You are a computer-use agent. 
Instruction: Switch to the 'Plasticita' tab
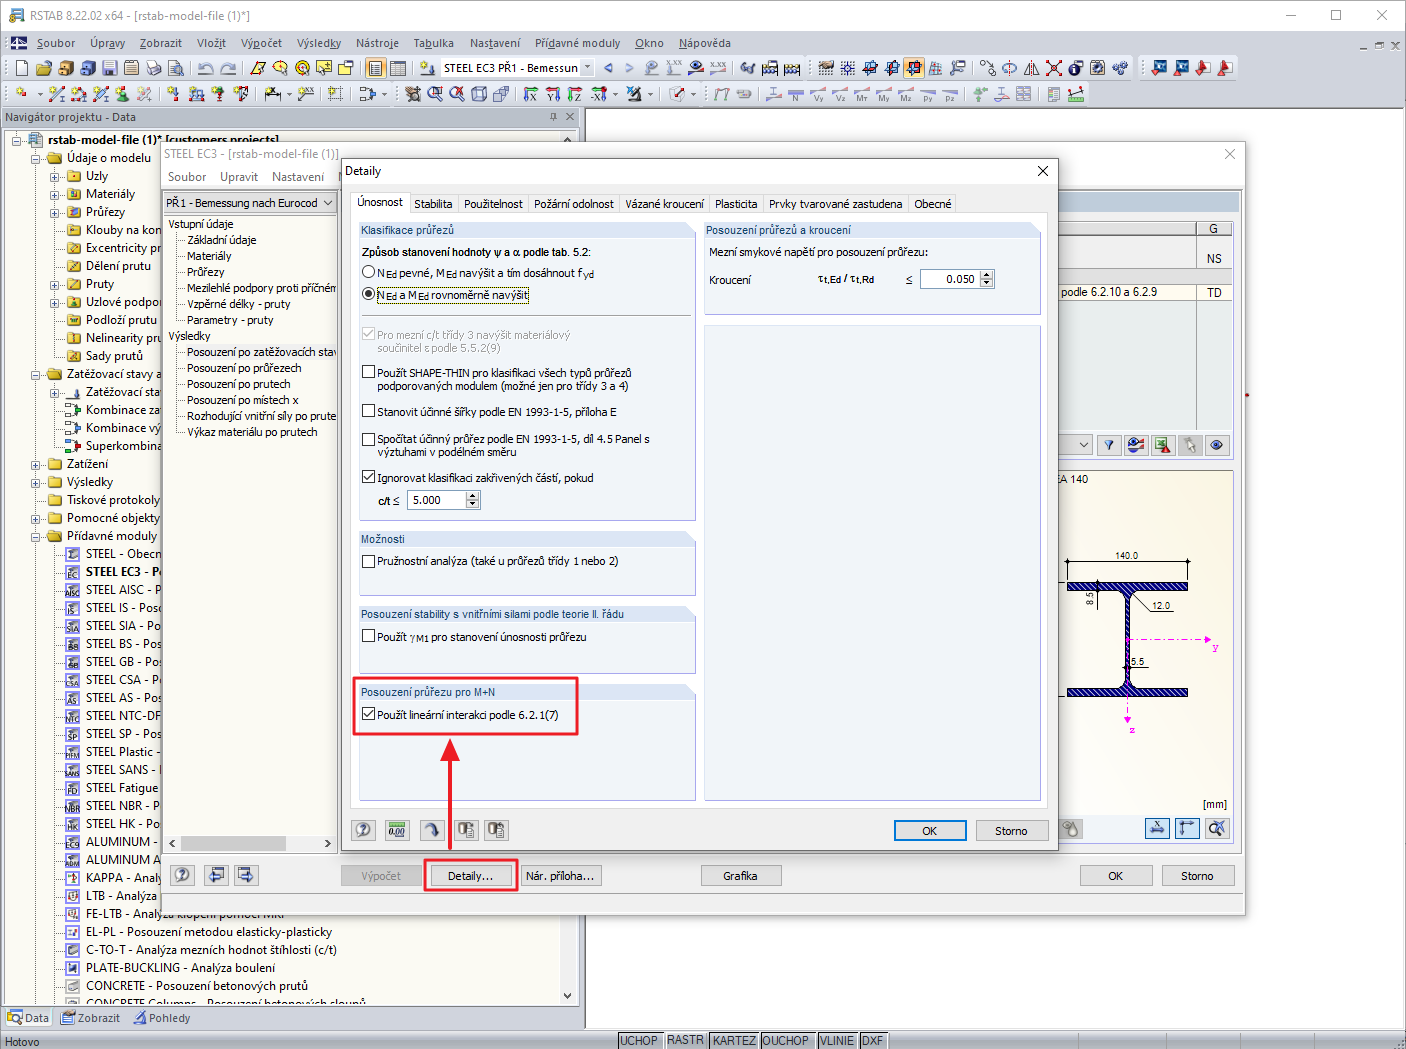736,204
